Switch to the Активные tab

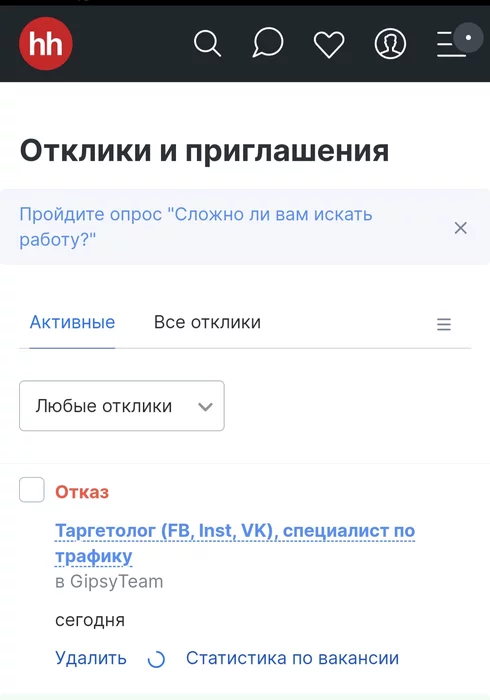(72, 322)
